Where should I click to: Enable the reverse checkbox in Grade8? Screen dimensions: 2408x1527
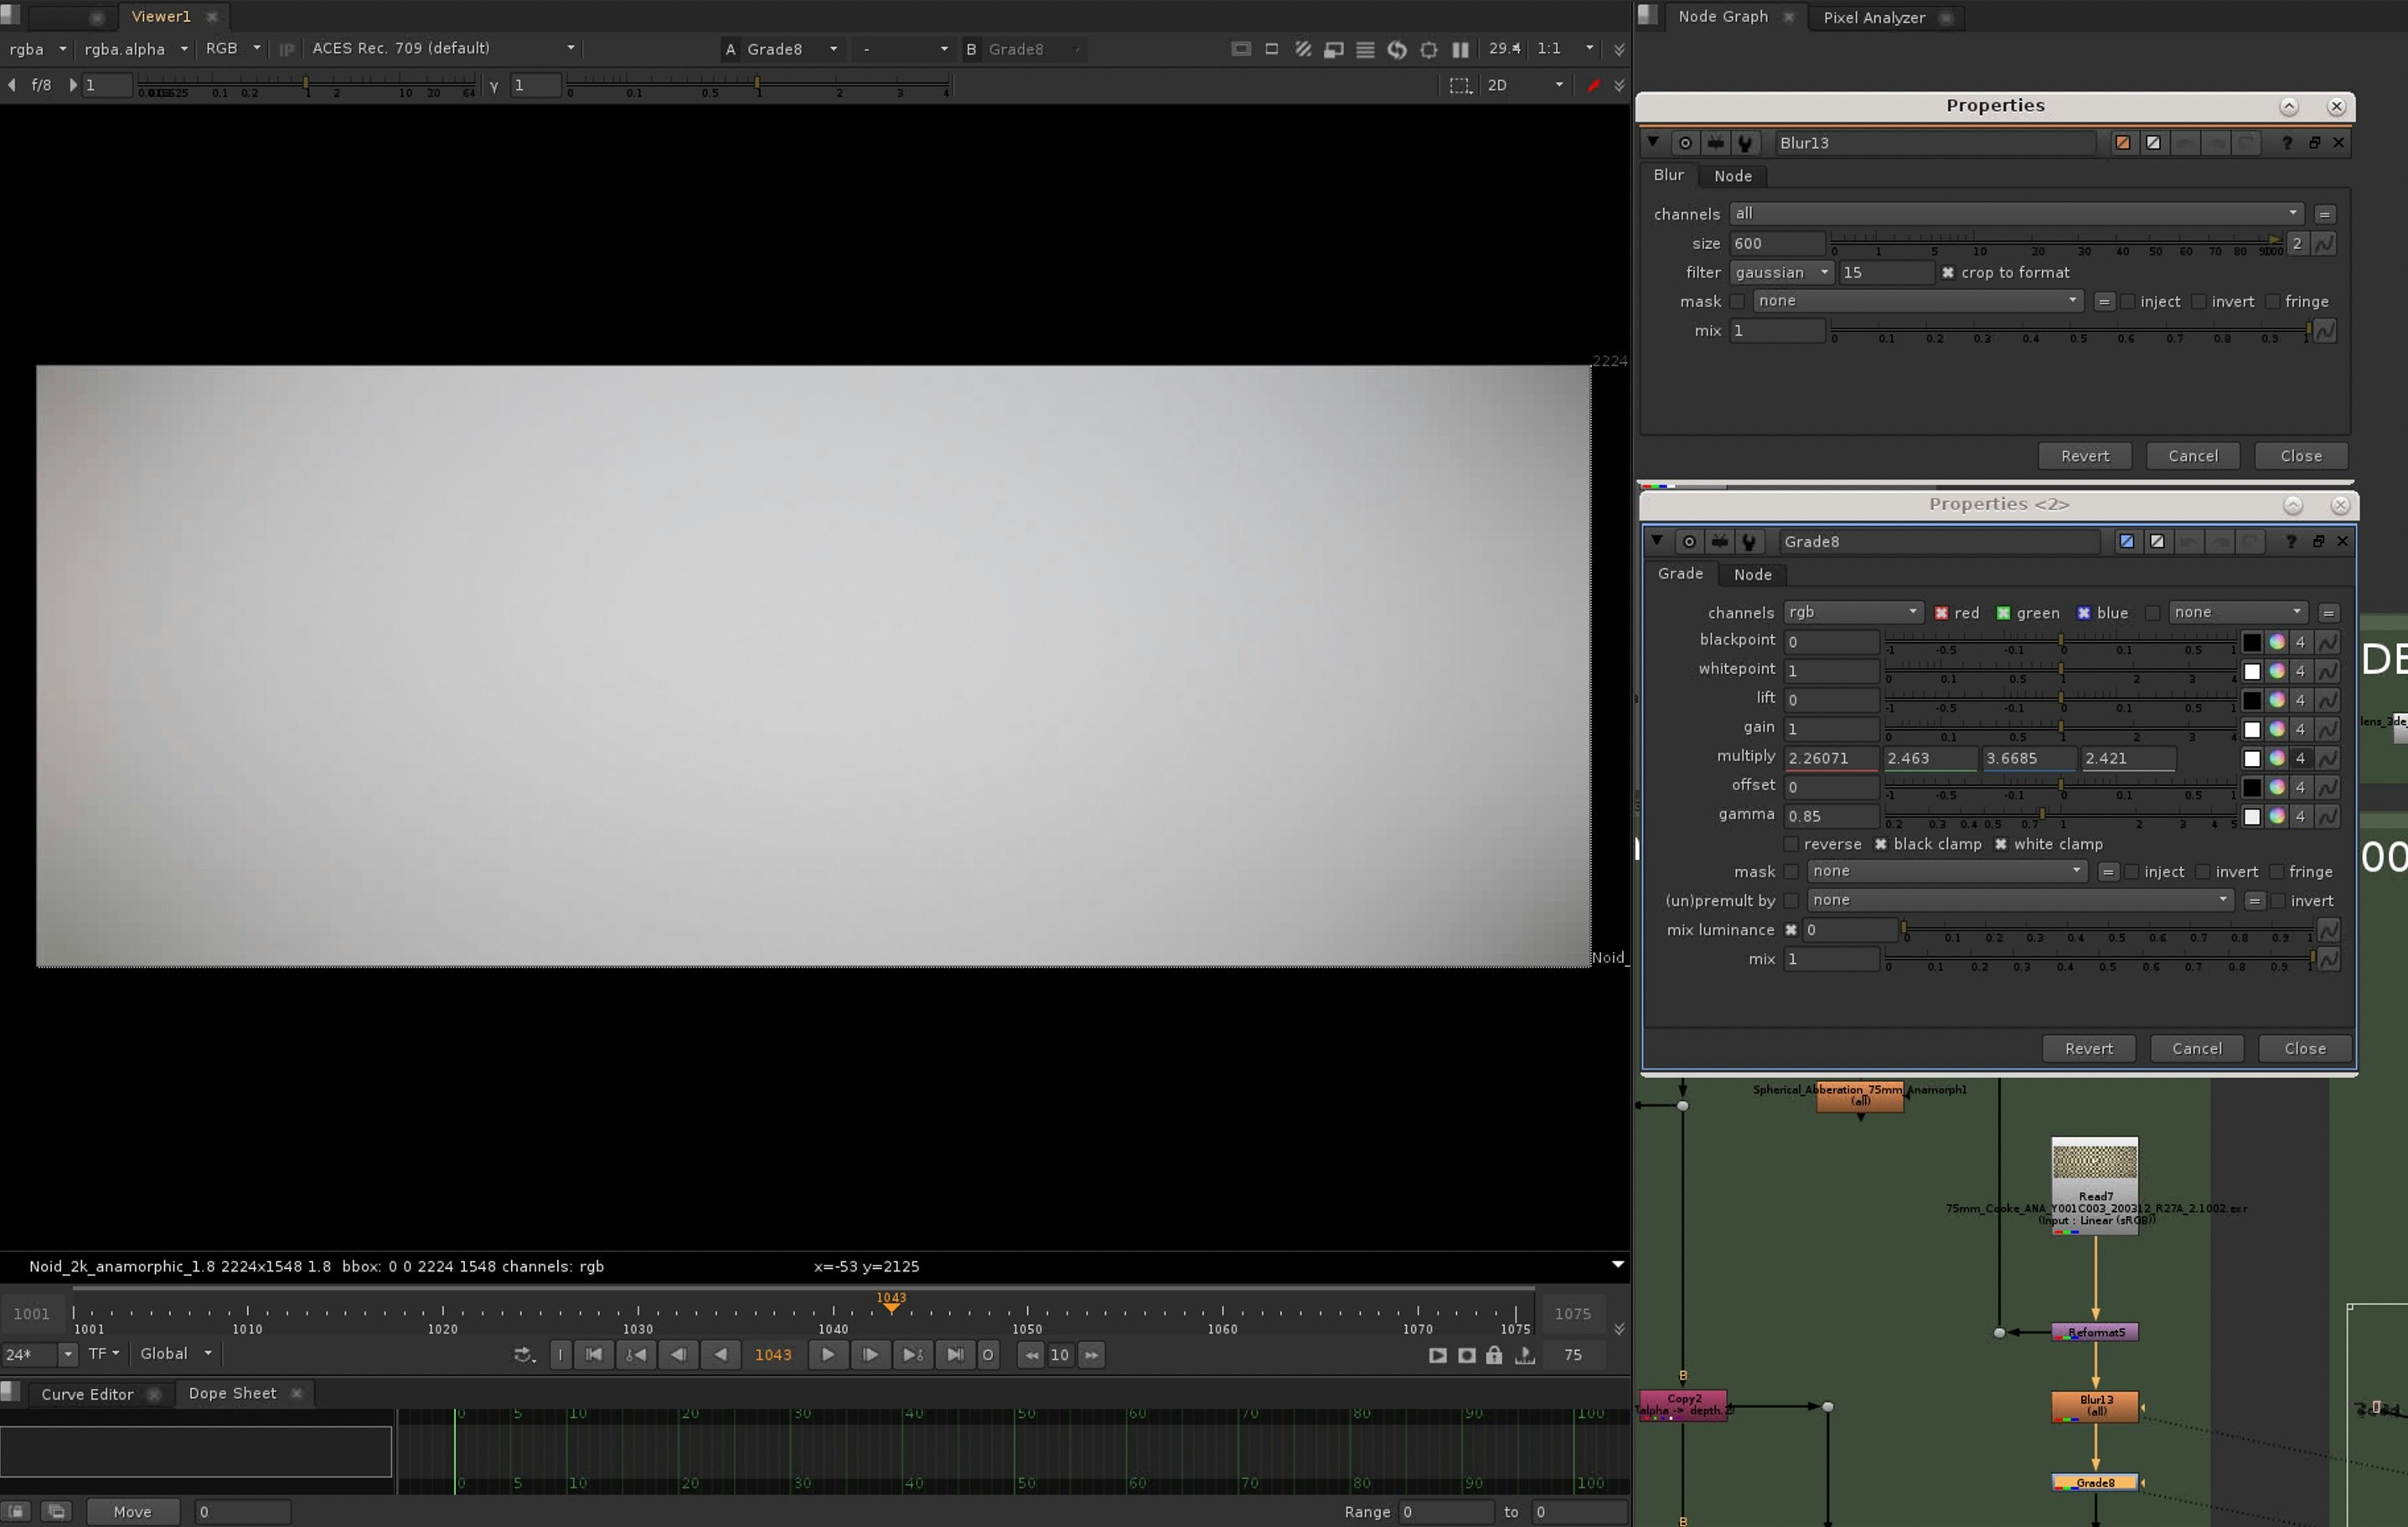[1791, 844]
